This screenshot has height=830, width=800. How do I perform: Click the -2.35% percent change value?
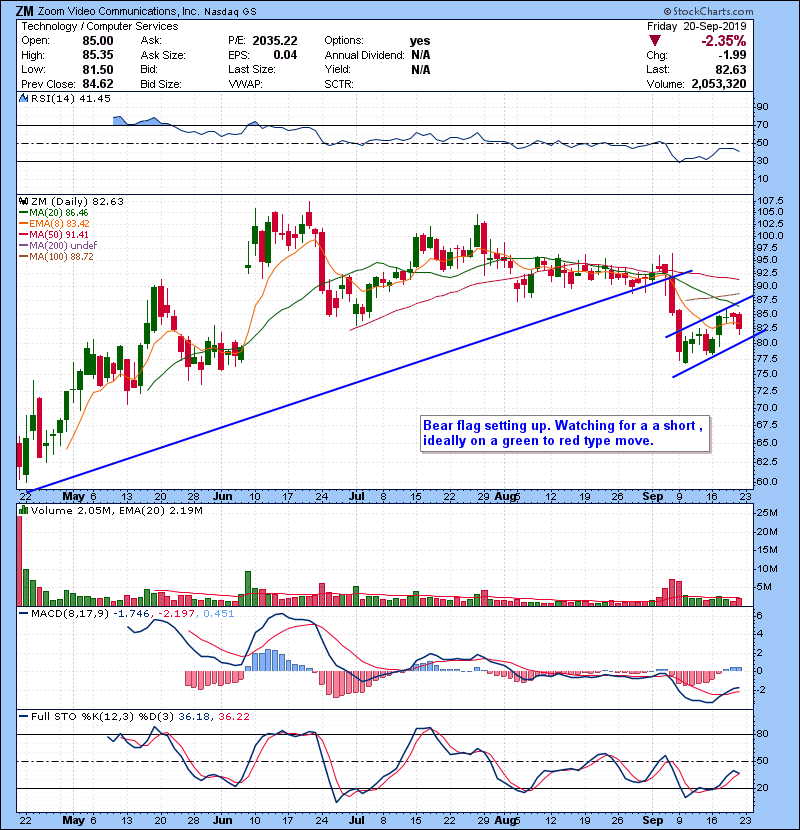pyautogui.click(x=724, y=41)
